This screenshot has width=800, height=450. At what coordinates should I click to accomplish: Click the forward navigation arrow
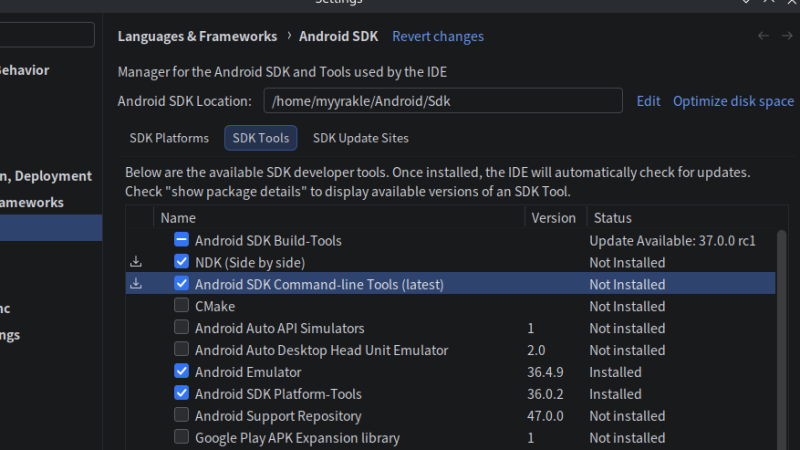[787, 36]
